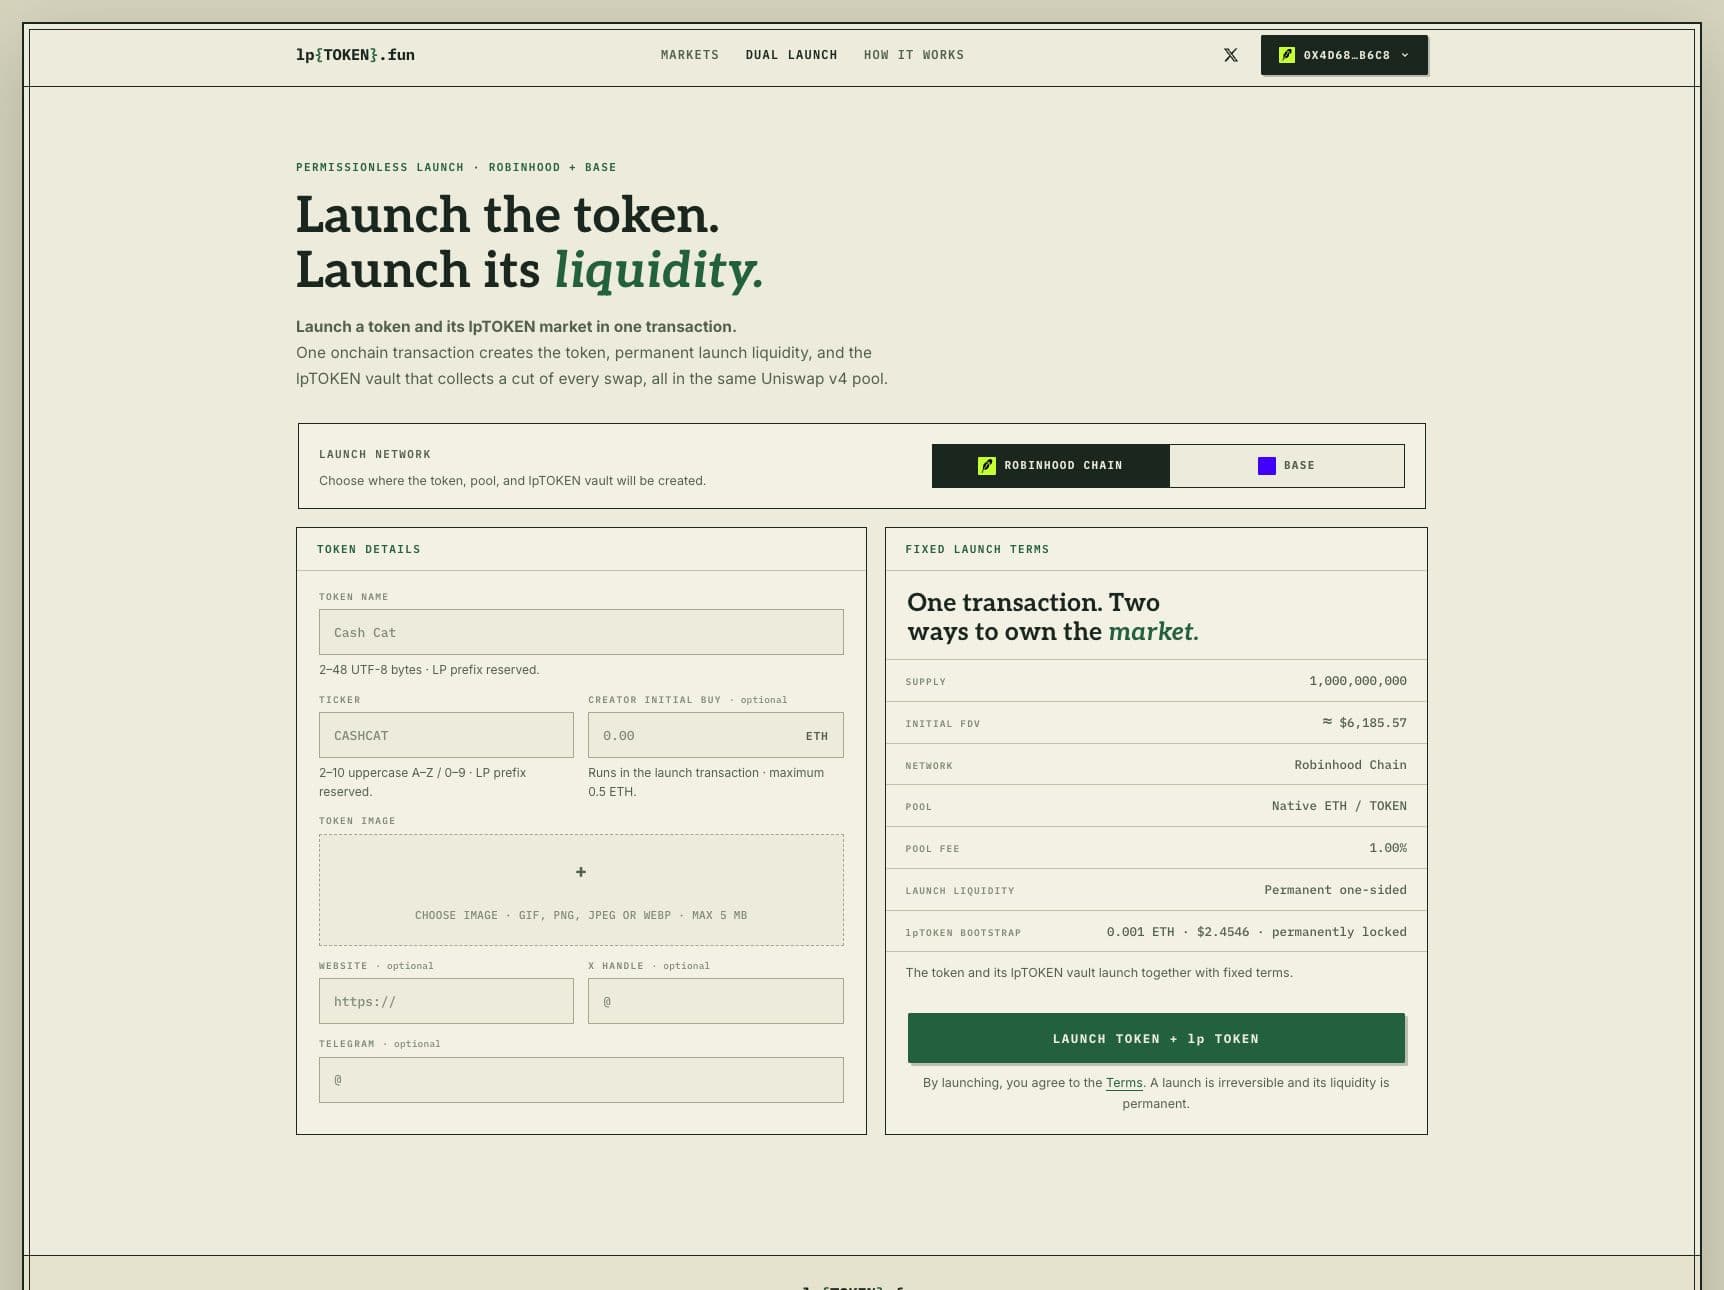Viewport: 1724px width, 1290px height.
Task: Click the blue Base square icon
Action: point(1267,466)
